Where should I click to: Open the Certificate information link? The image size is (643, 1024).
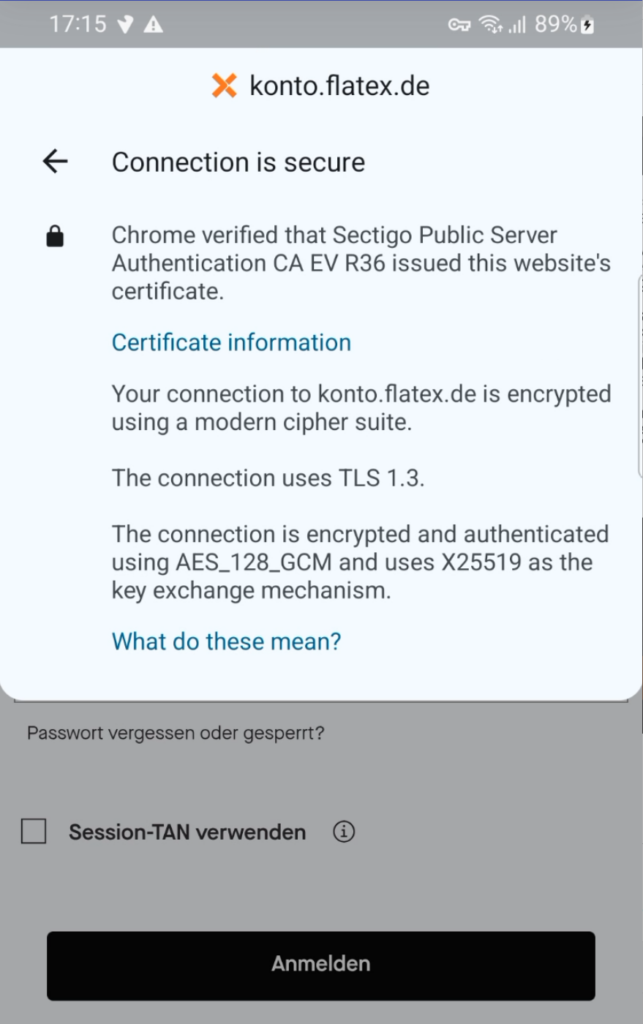coord(231,343)
